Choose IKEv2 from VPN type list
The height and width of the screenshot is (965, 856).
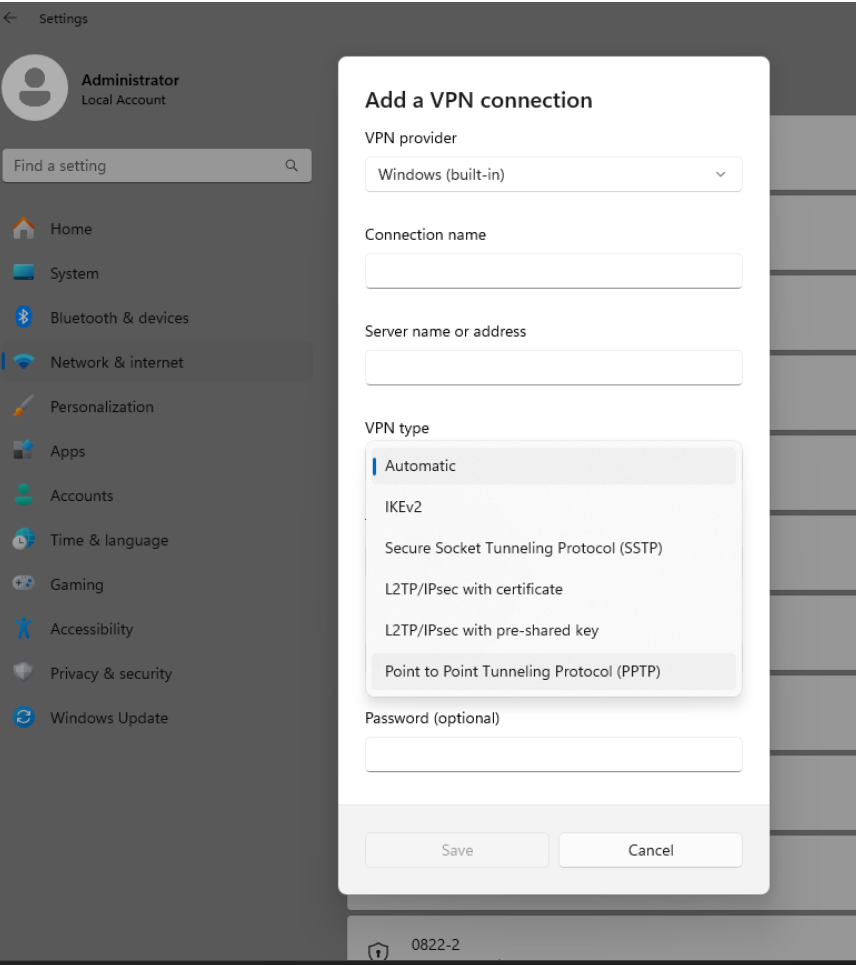click(x=553, y=507)
